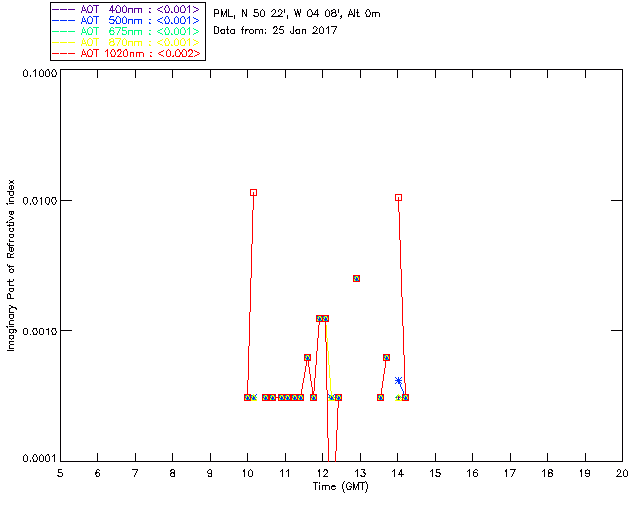Click the x-axis label 12
Viewport: 640px width, 512px height.
pyautogui.click(x=322, y=473)
